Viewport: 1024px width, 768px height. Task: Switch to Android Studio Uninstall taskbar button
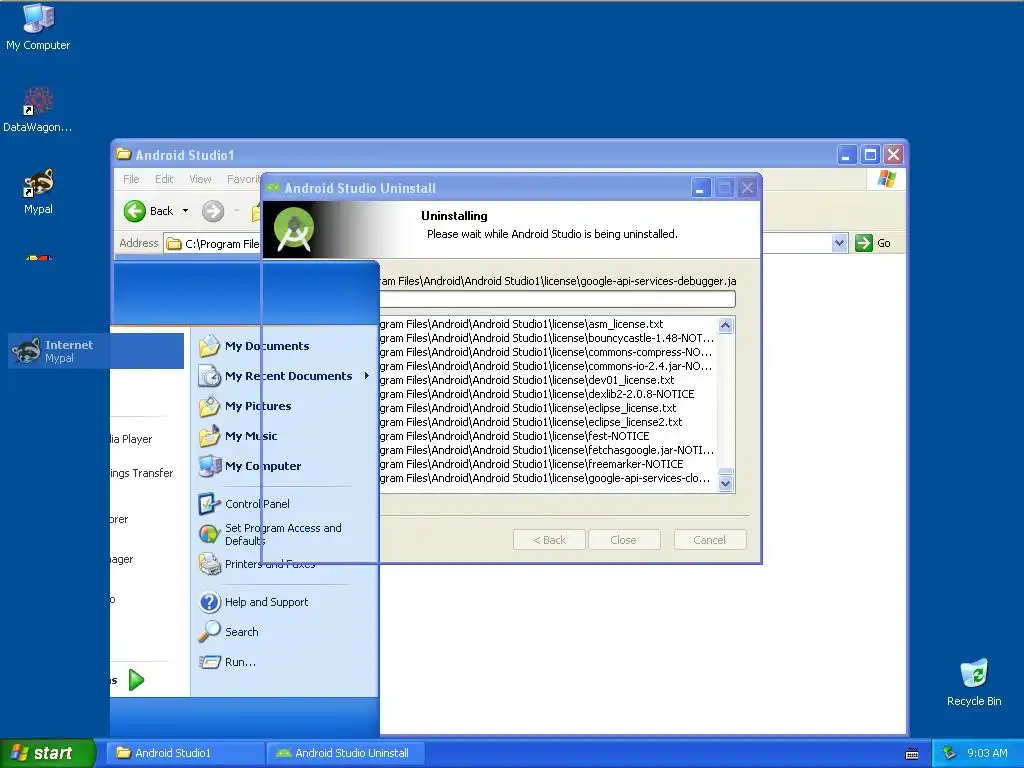coord(345,753)
